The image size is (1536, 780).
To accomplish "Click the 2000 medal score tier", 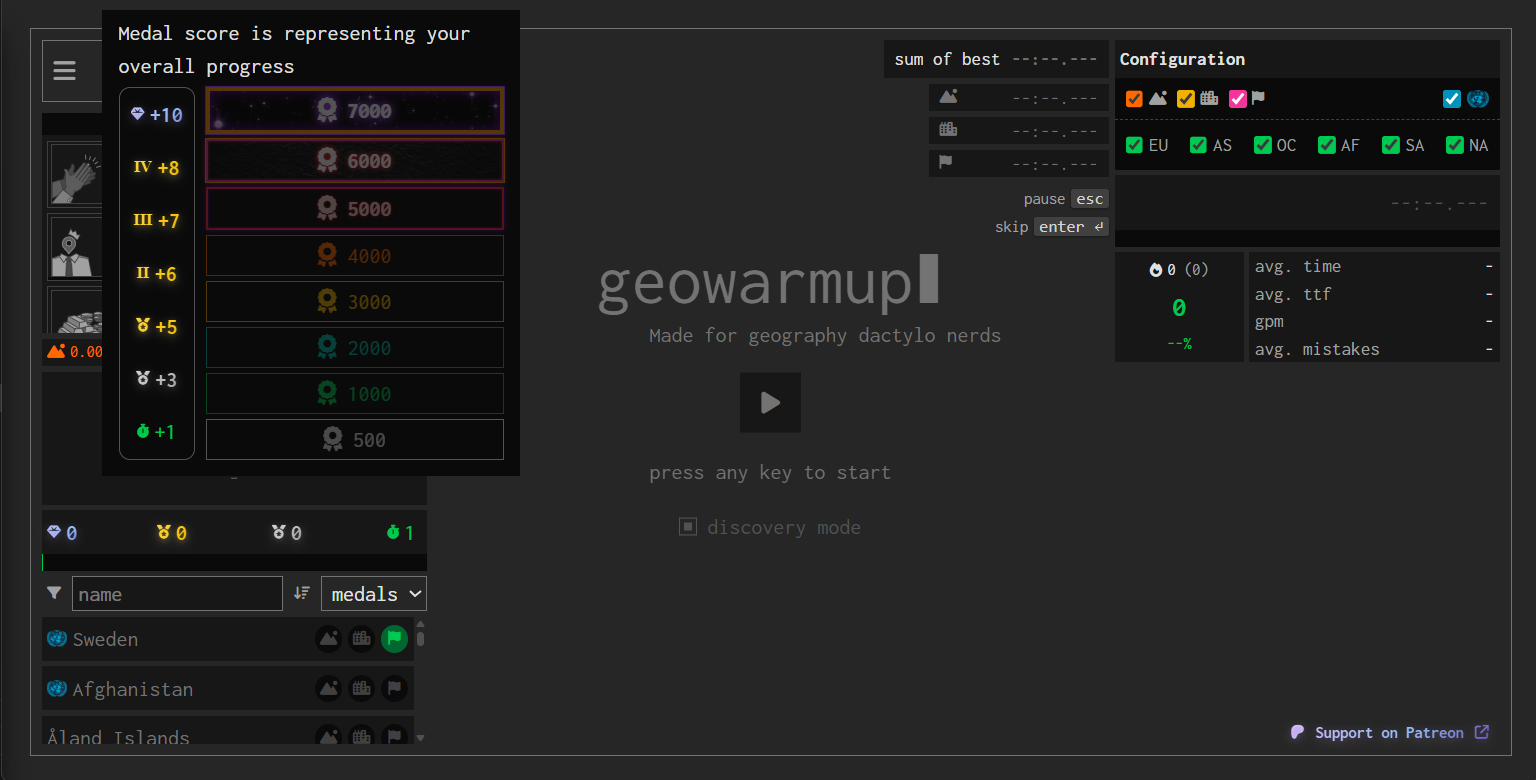I will click(x=355, y=348).
